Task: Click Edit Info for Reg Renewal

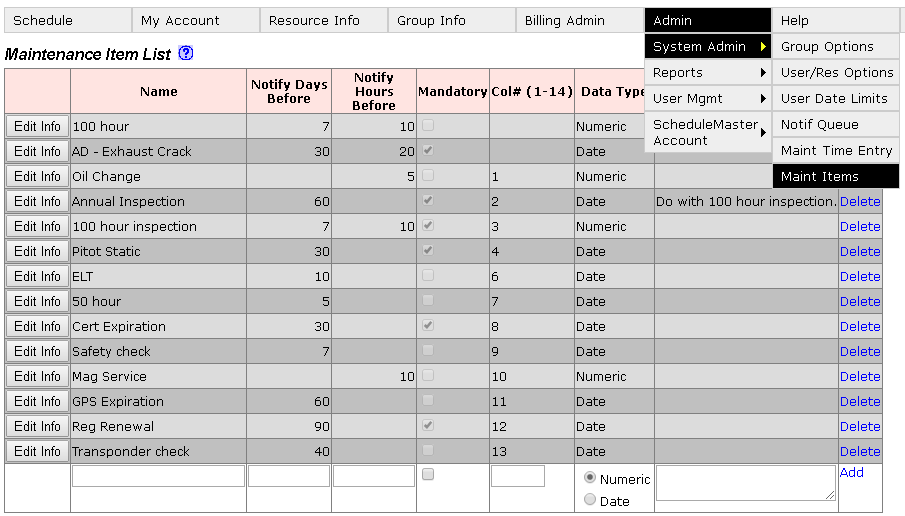Action: coord(38,427)
